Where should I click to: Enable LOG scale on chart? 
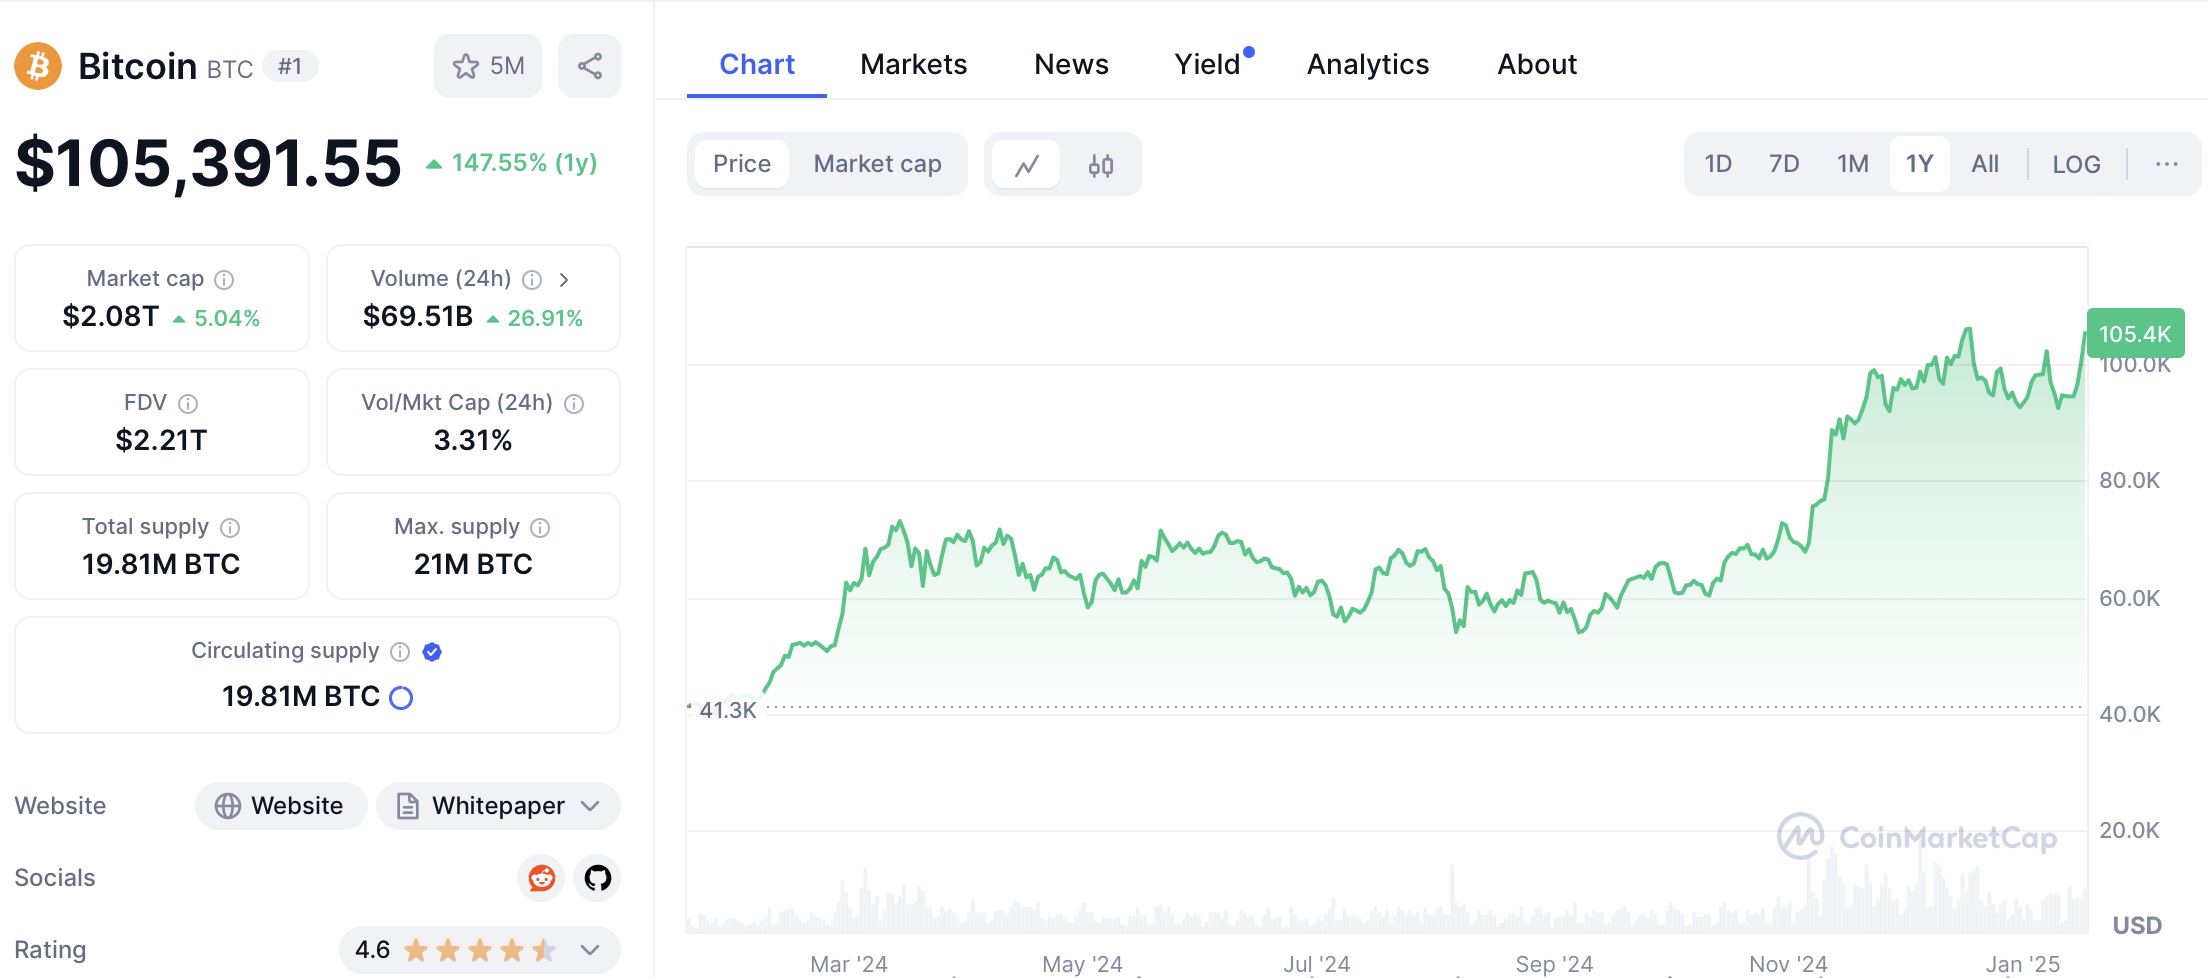pos(2075,165)
